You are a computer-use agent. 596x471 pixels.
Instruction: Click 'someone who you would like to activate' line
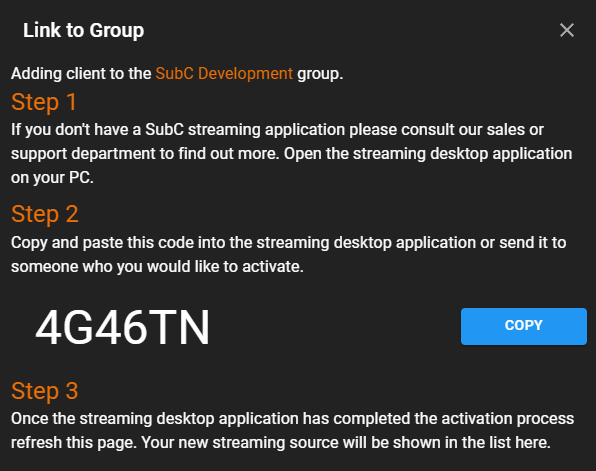(157, 266)
